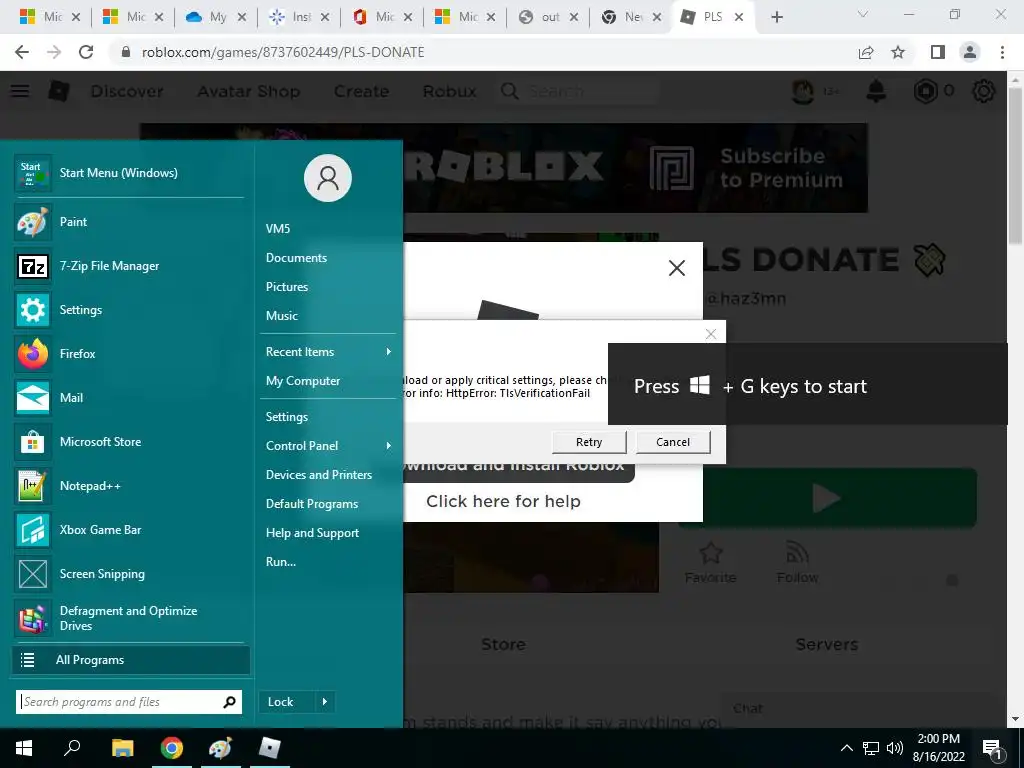Open Music folder

tap(281, 316)
